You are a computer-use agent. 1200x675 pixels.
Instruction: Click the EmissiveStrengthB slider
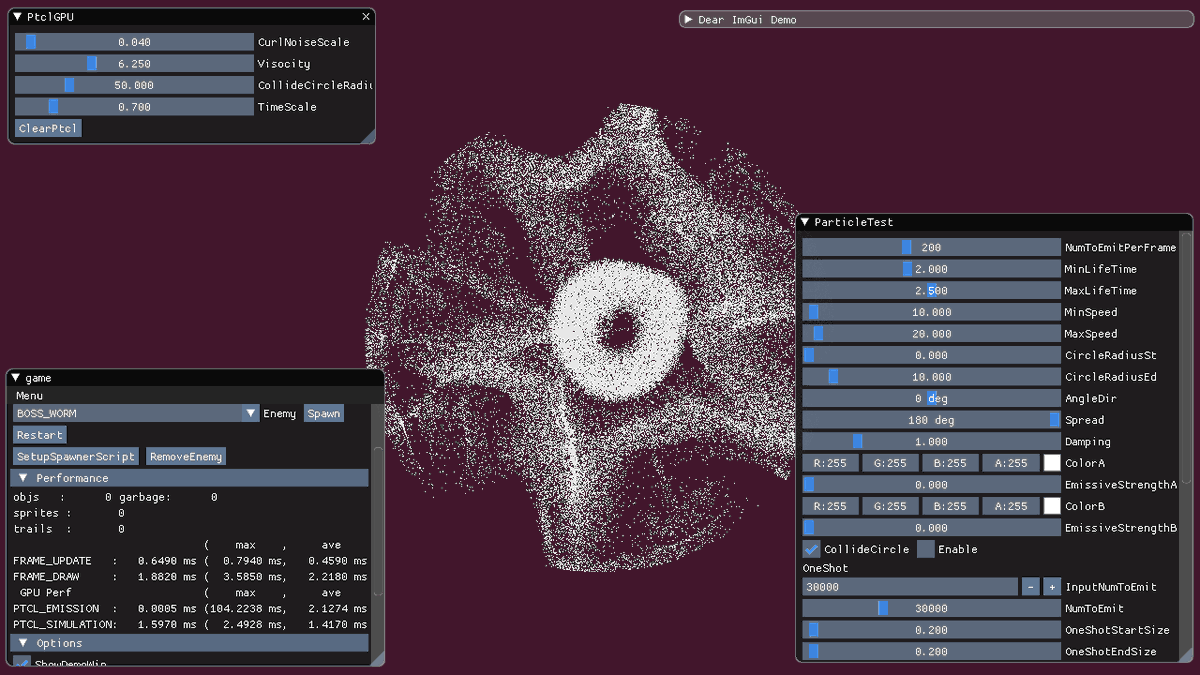tap(931, 528)
